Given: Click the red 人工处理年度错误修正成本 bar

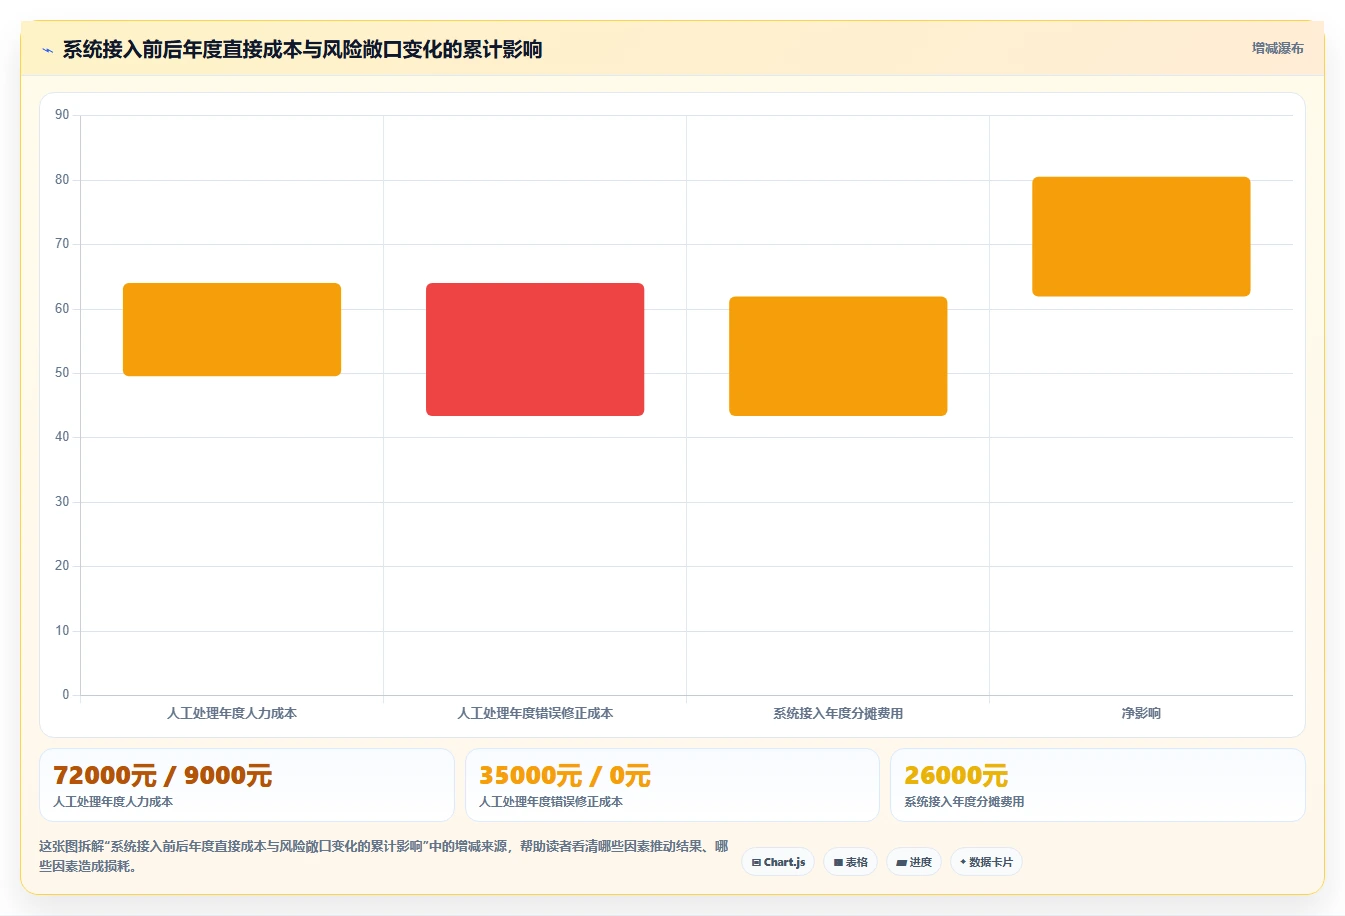Looking at the screenshot, I should click(535, 349).
